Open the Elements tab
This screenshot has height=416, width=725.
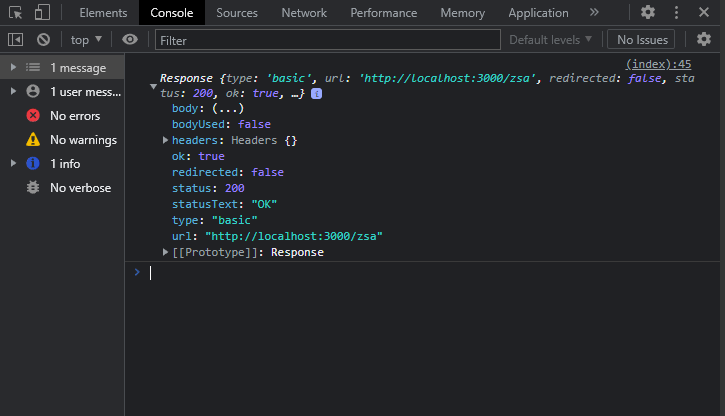point(103,13)
